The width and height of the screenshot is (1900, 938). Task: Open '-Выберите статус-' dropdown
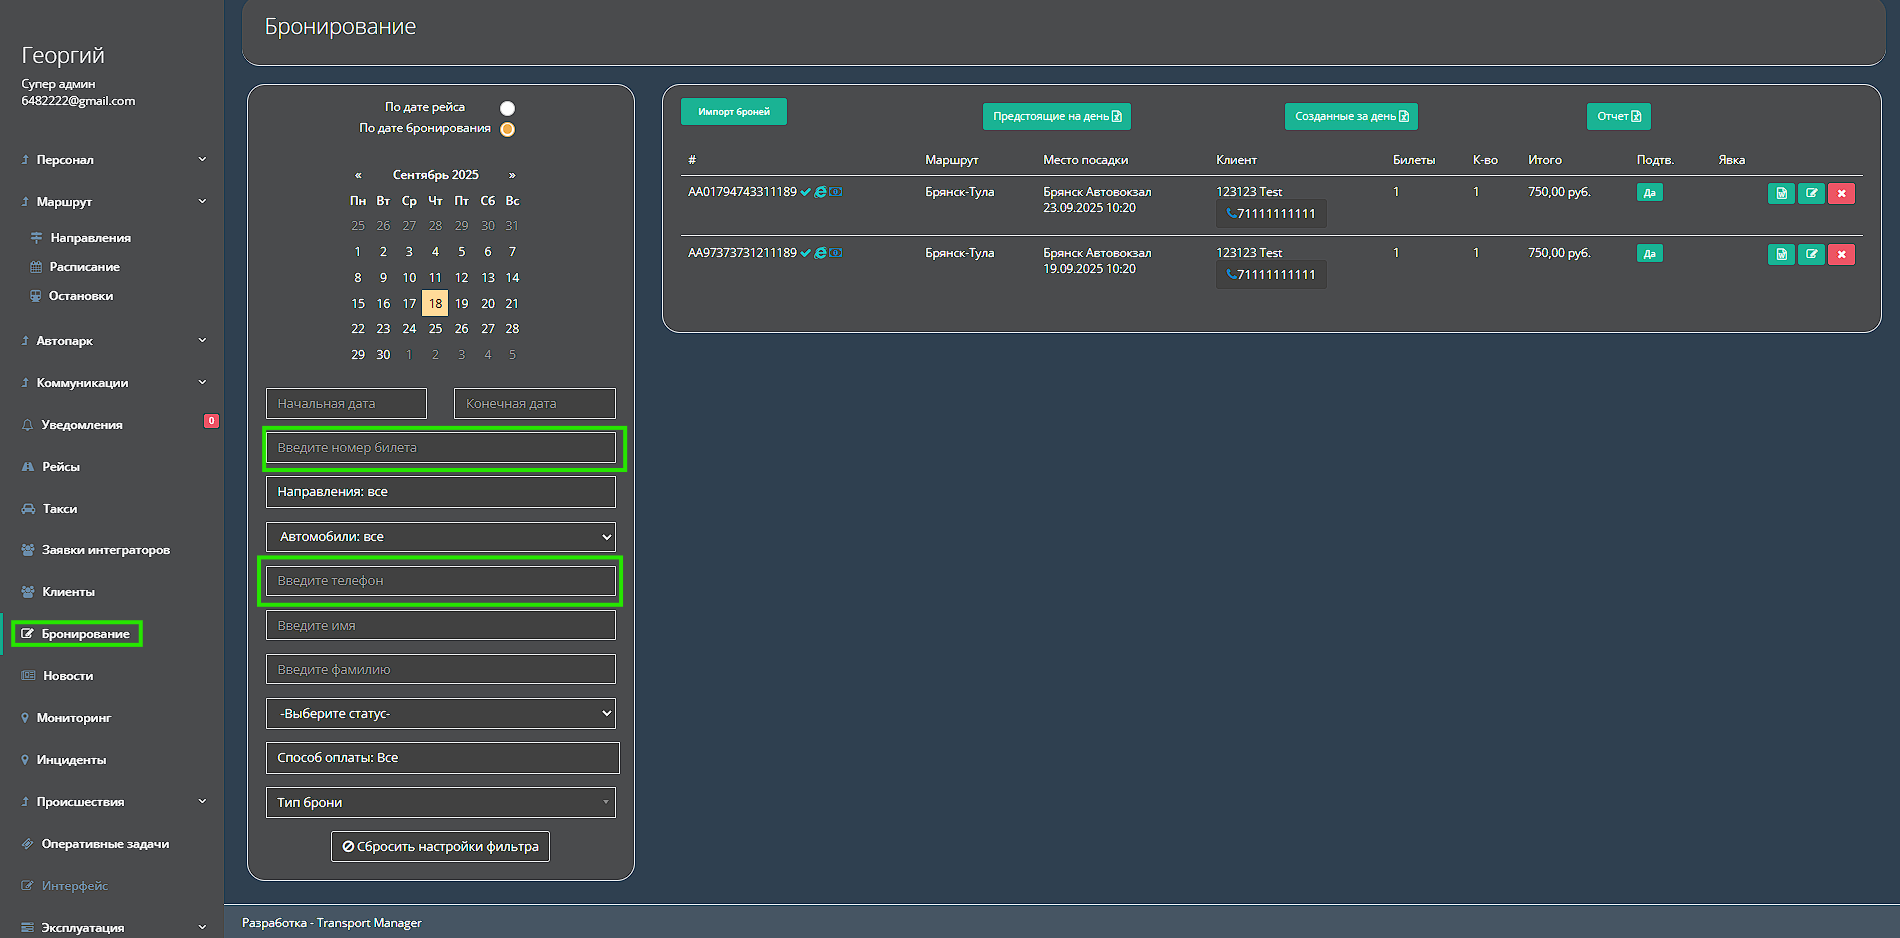click(441, 714)
